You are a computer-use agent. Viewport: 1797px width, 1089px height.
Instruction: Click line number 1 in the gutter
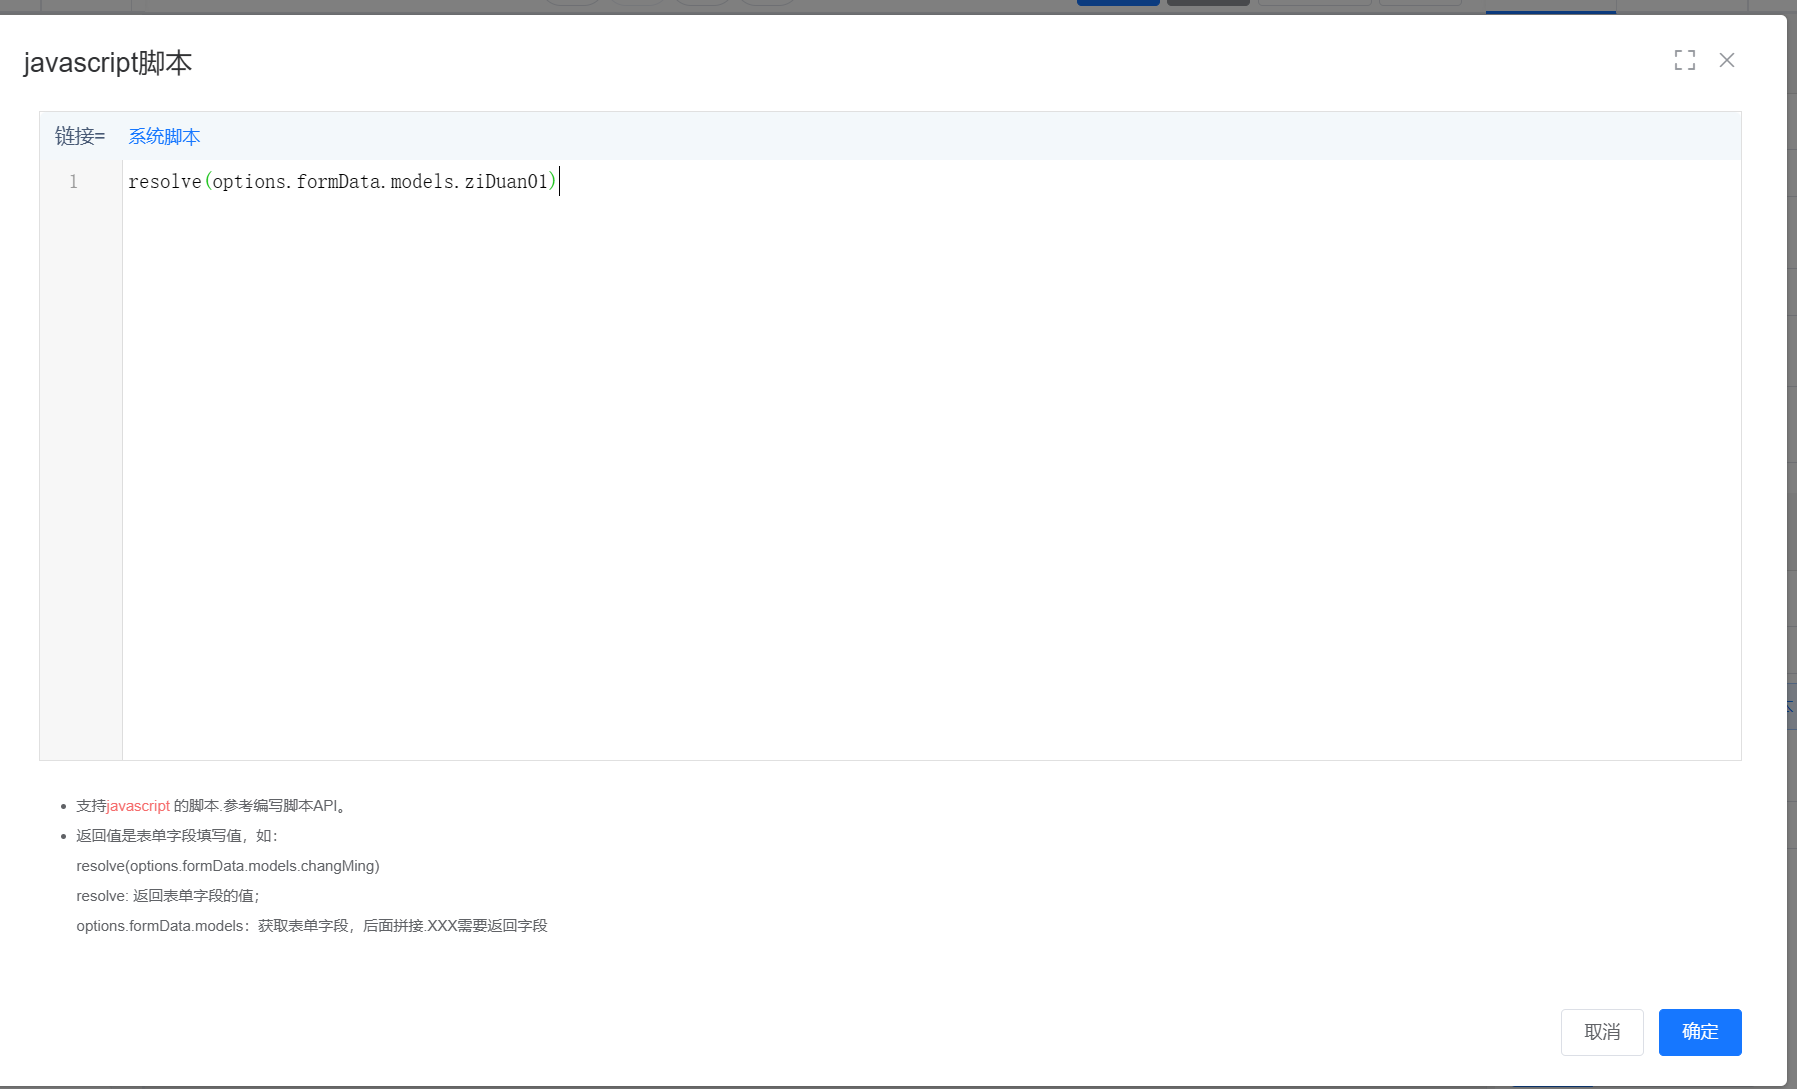click(73, 182)
